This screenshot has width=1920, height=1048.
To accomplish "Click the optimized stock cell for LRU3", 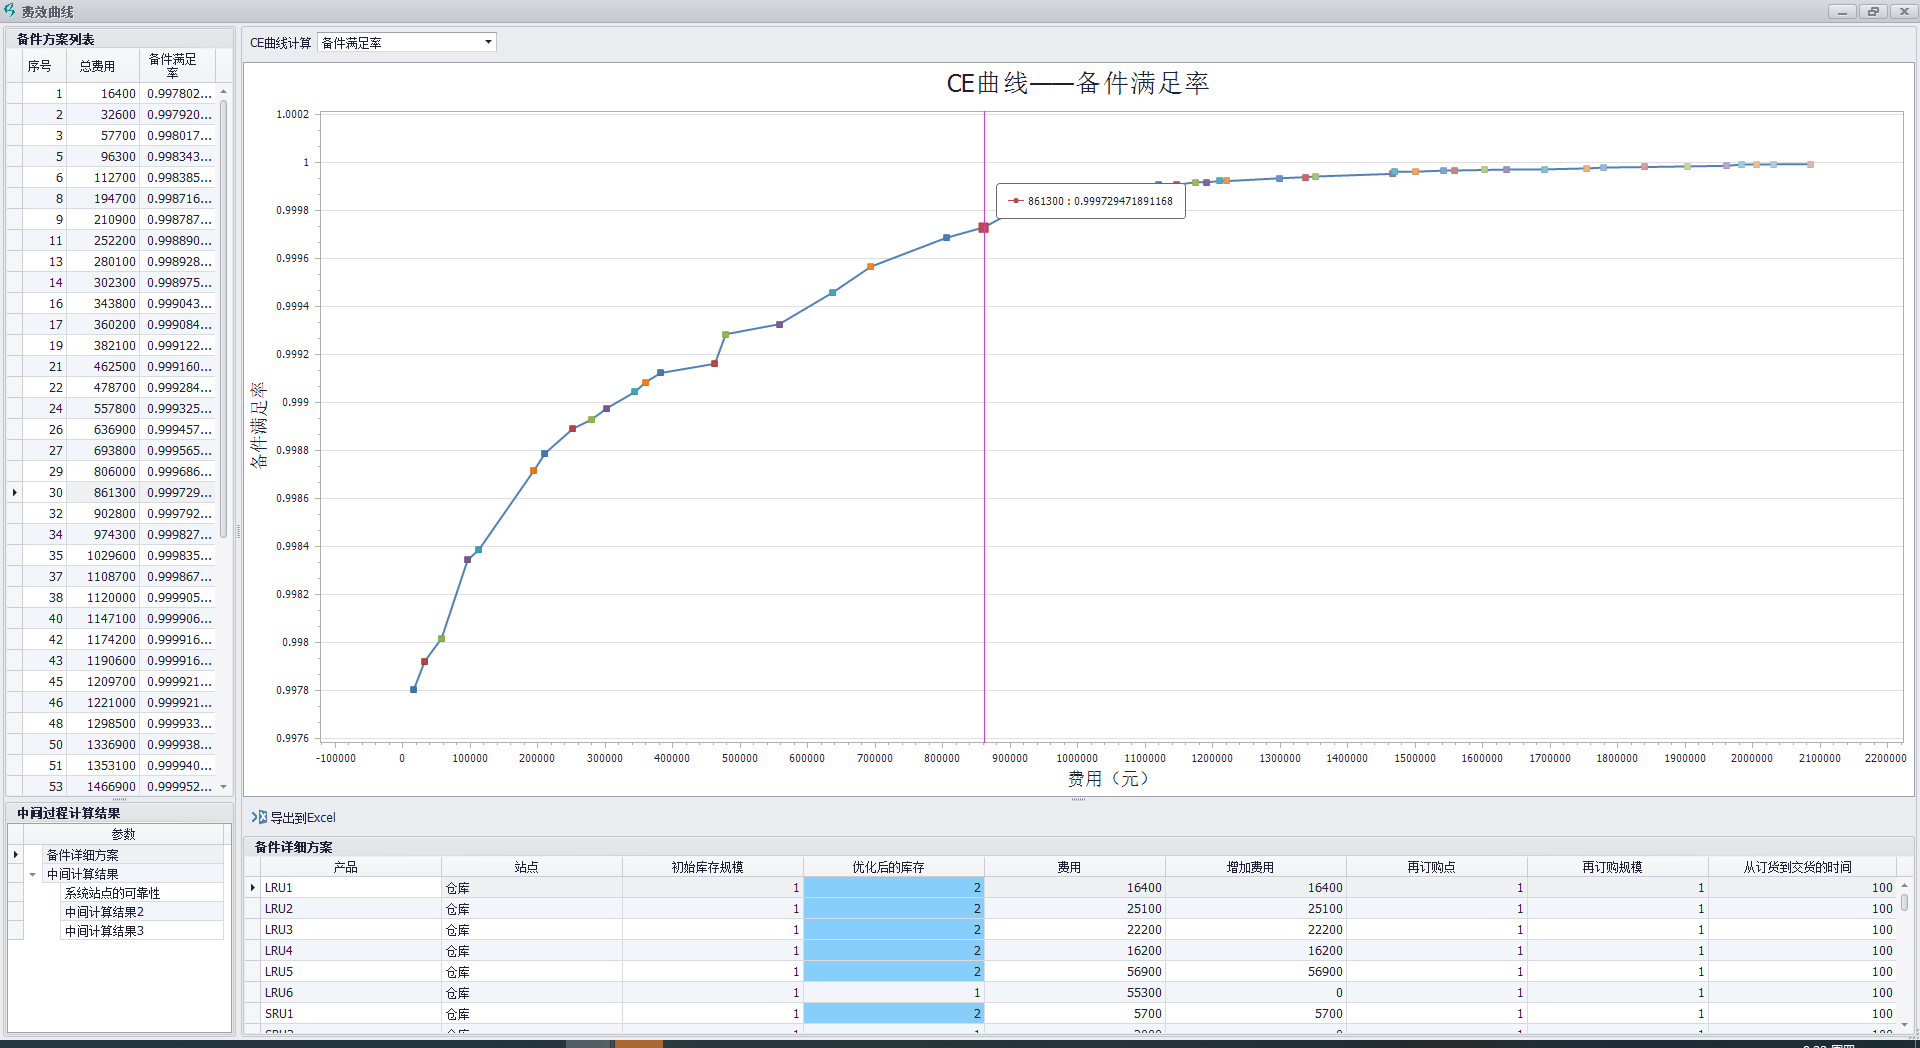I will [x=893, y=930].
